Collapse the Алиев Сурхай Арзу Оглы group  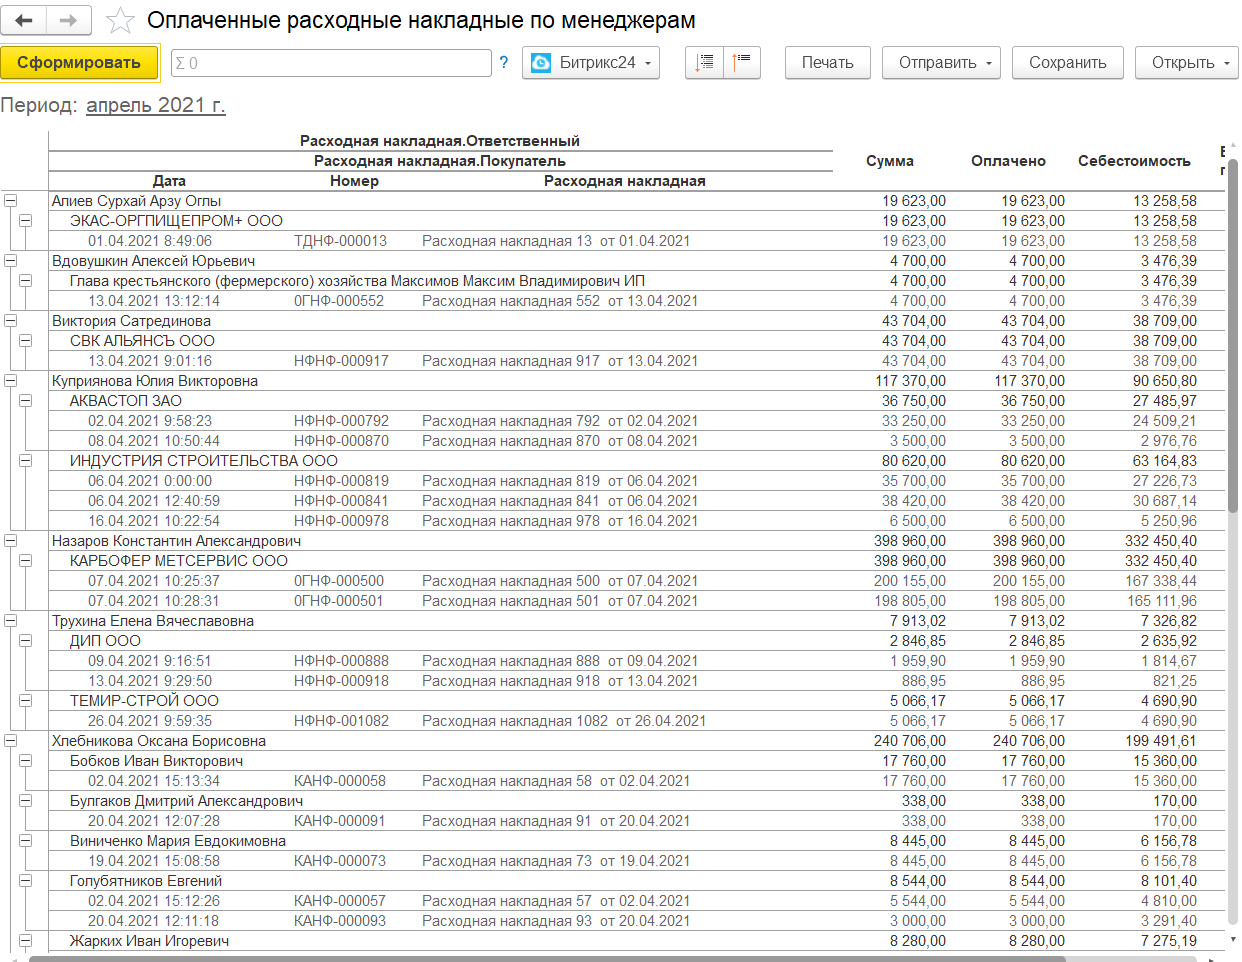[10, 201]
